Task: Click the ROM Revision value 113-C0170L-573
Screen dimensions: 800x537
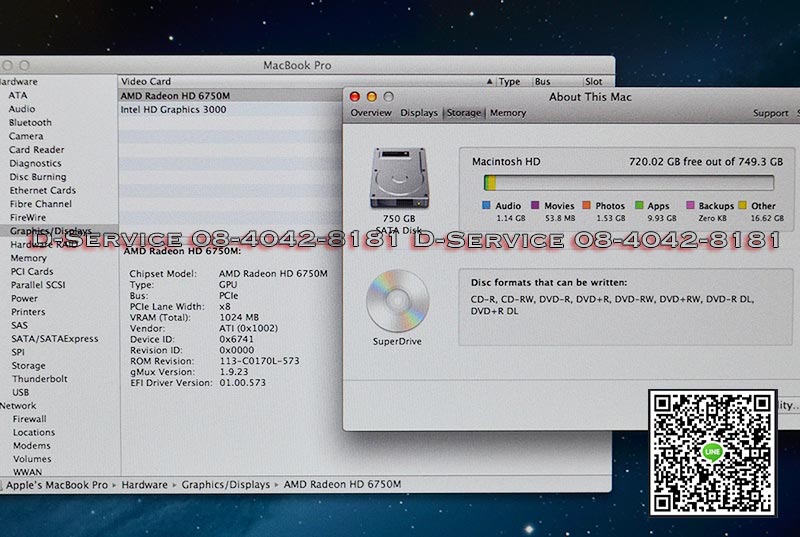Action: coord(259,361)
